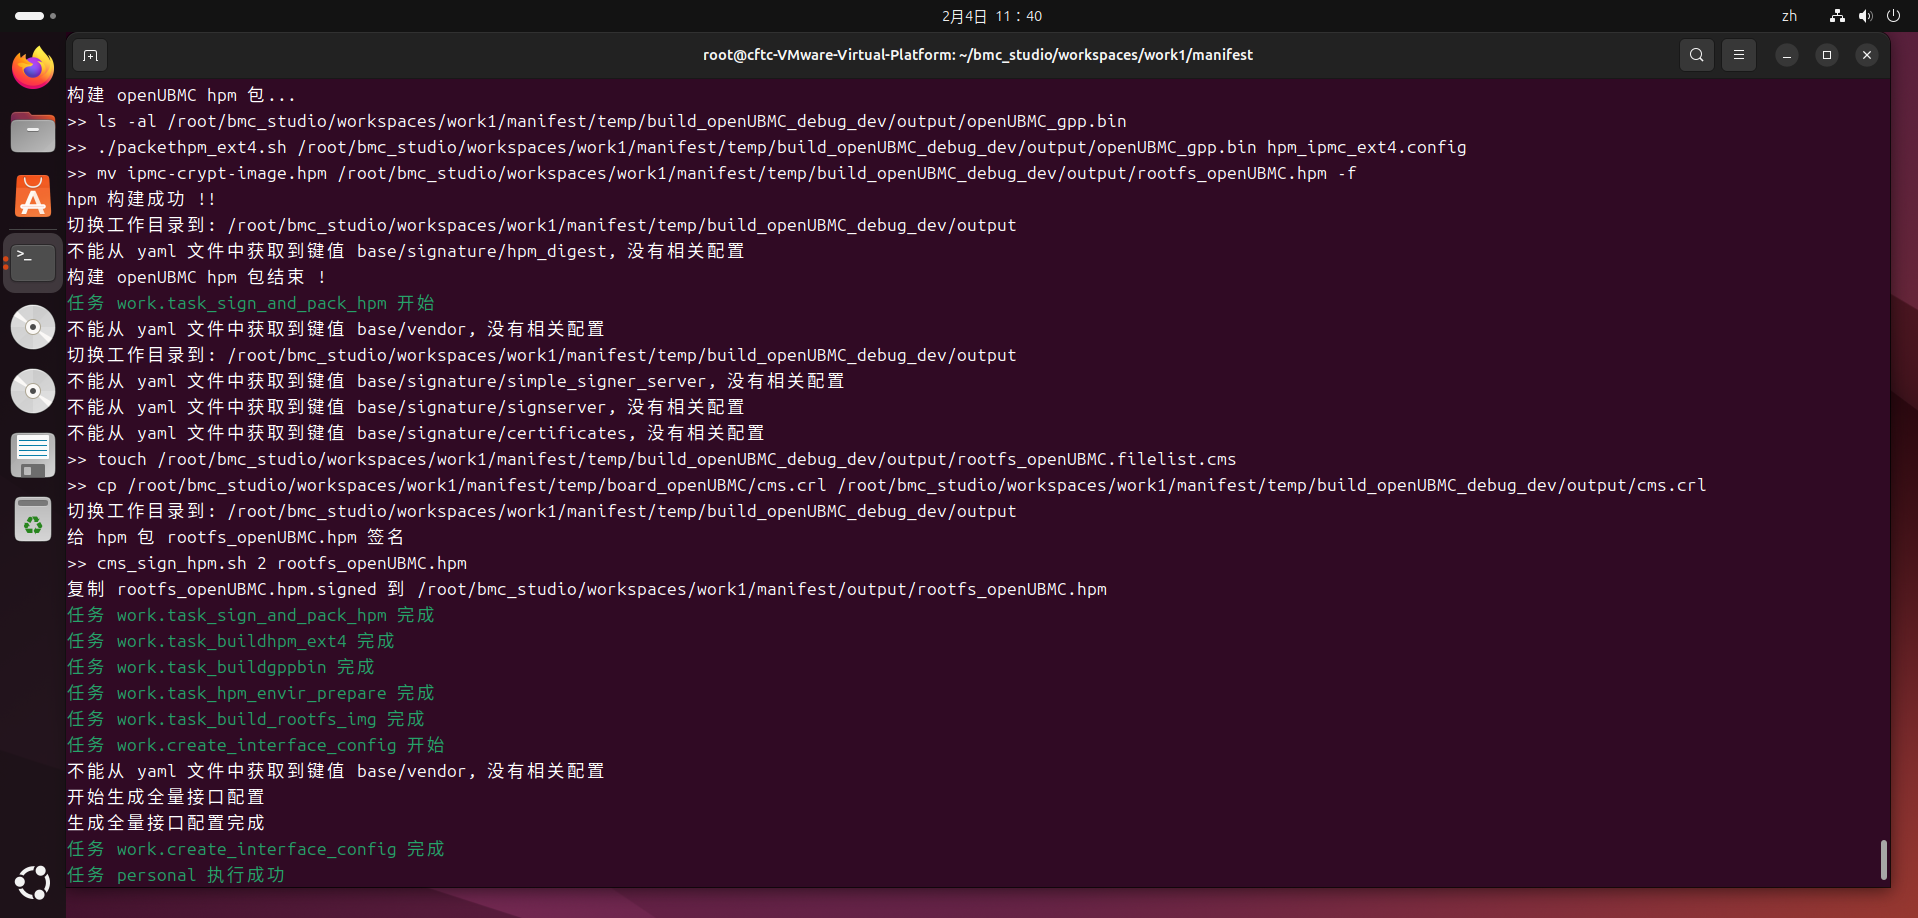
Task: Open the first disc drive icon
Action: 33,327
